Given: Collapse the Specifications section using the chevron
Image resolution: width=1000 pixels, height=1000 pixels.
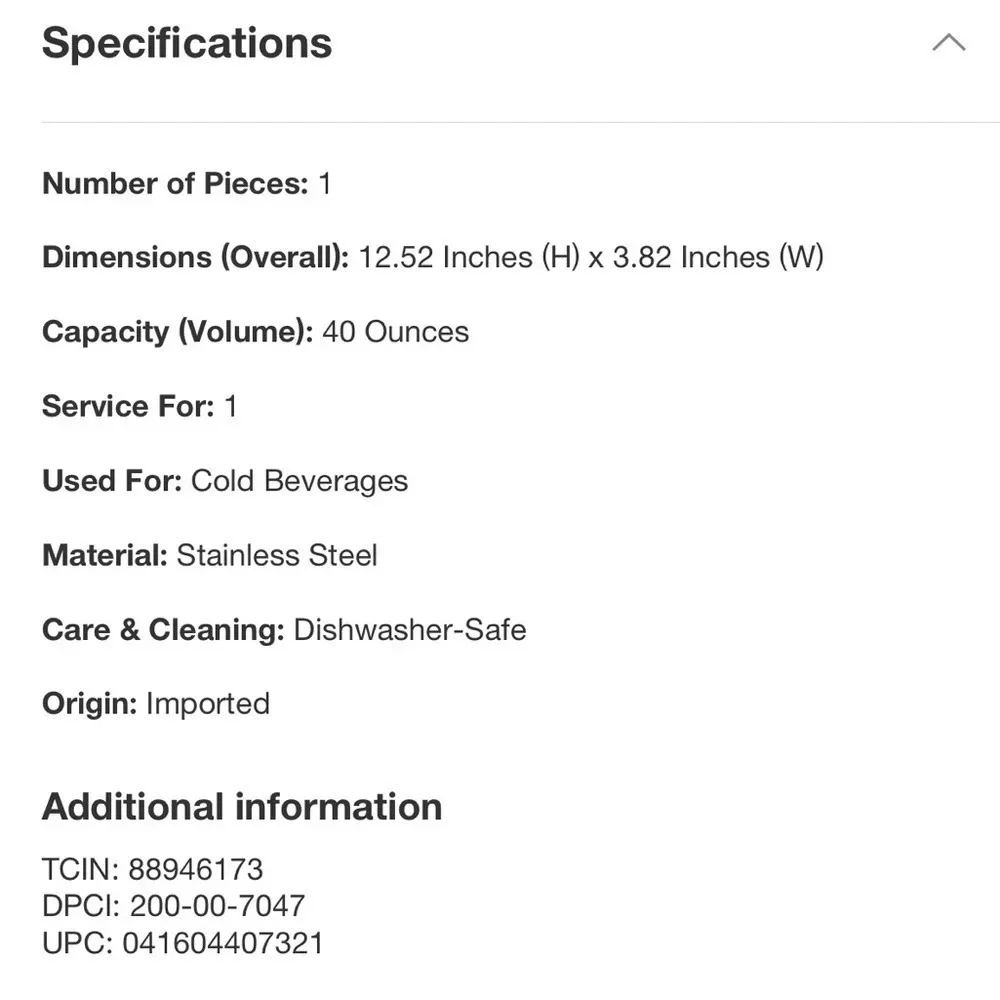Looking at the screenshot, I should pyautogui.click(x=948, y=43).
